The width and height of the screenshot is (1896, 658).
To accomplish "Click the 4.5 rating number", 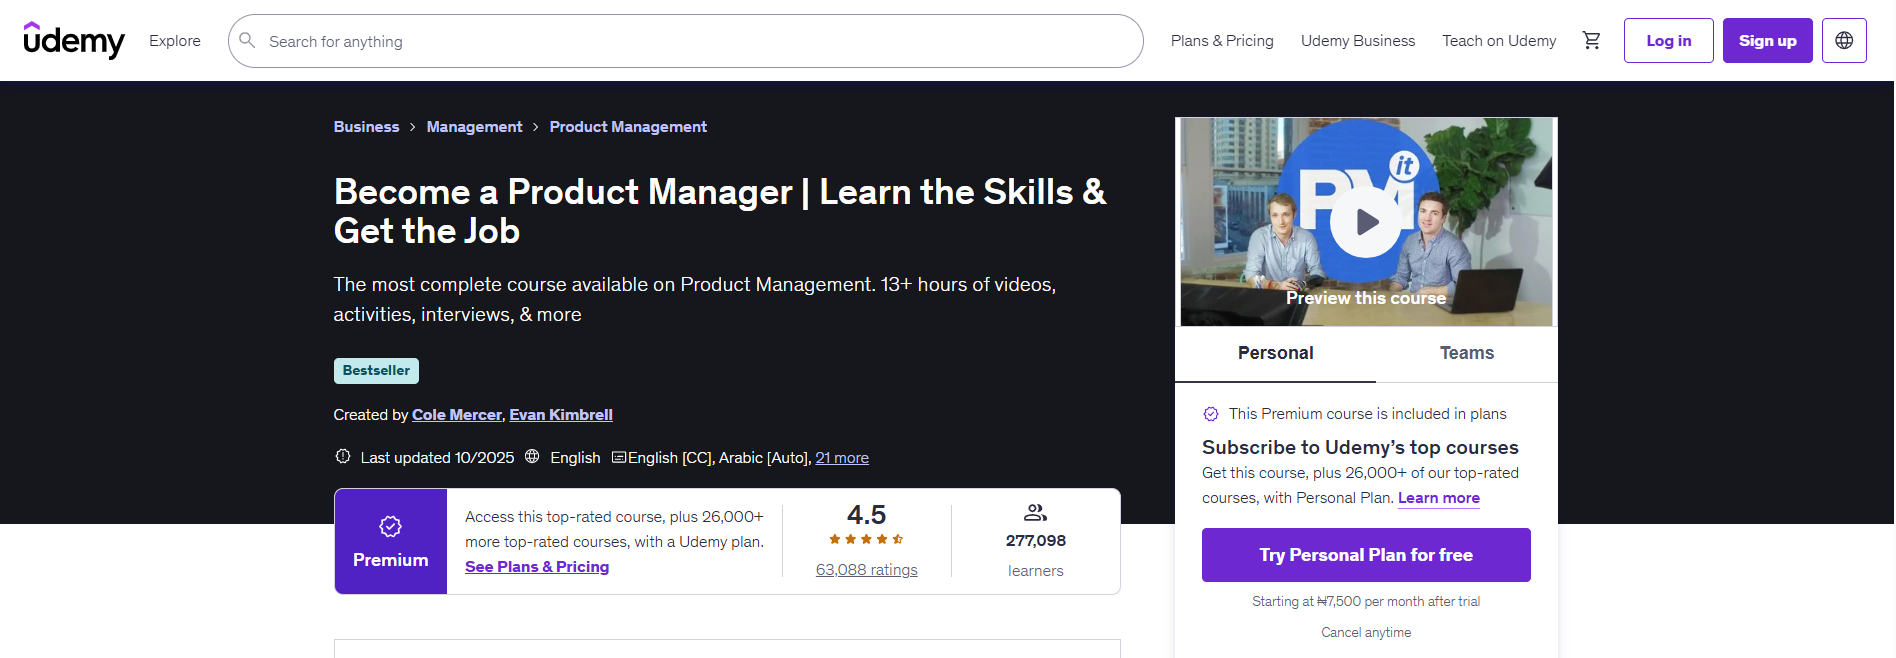I will (x=866, y=515).
